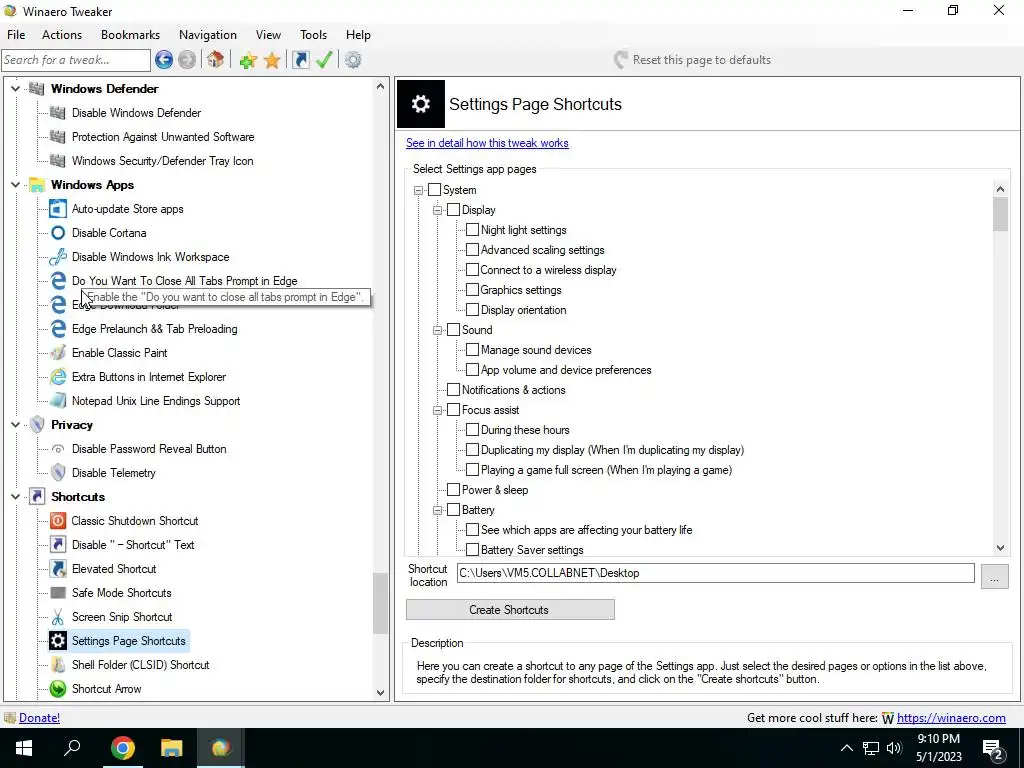Collapse the Sound node in settings list
Image resolution: width=1024 pixels, height=768 pixels.
coord(438,330)
